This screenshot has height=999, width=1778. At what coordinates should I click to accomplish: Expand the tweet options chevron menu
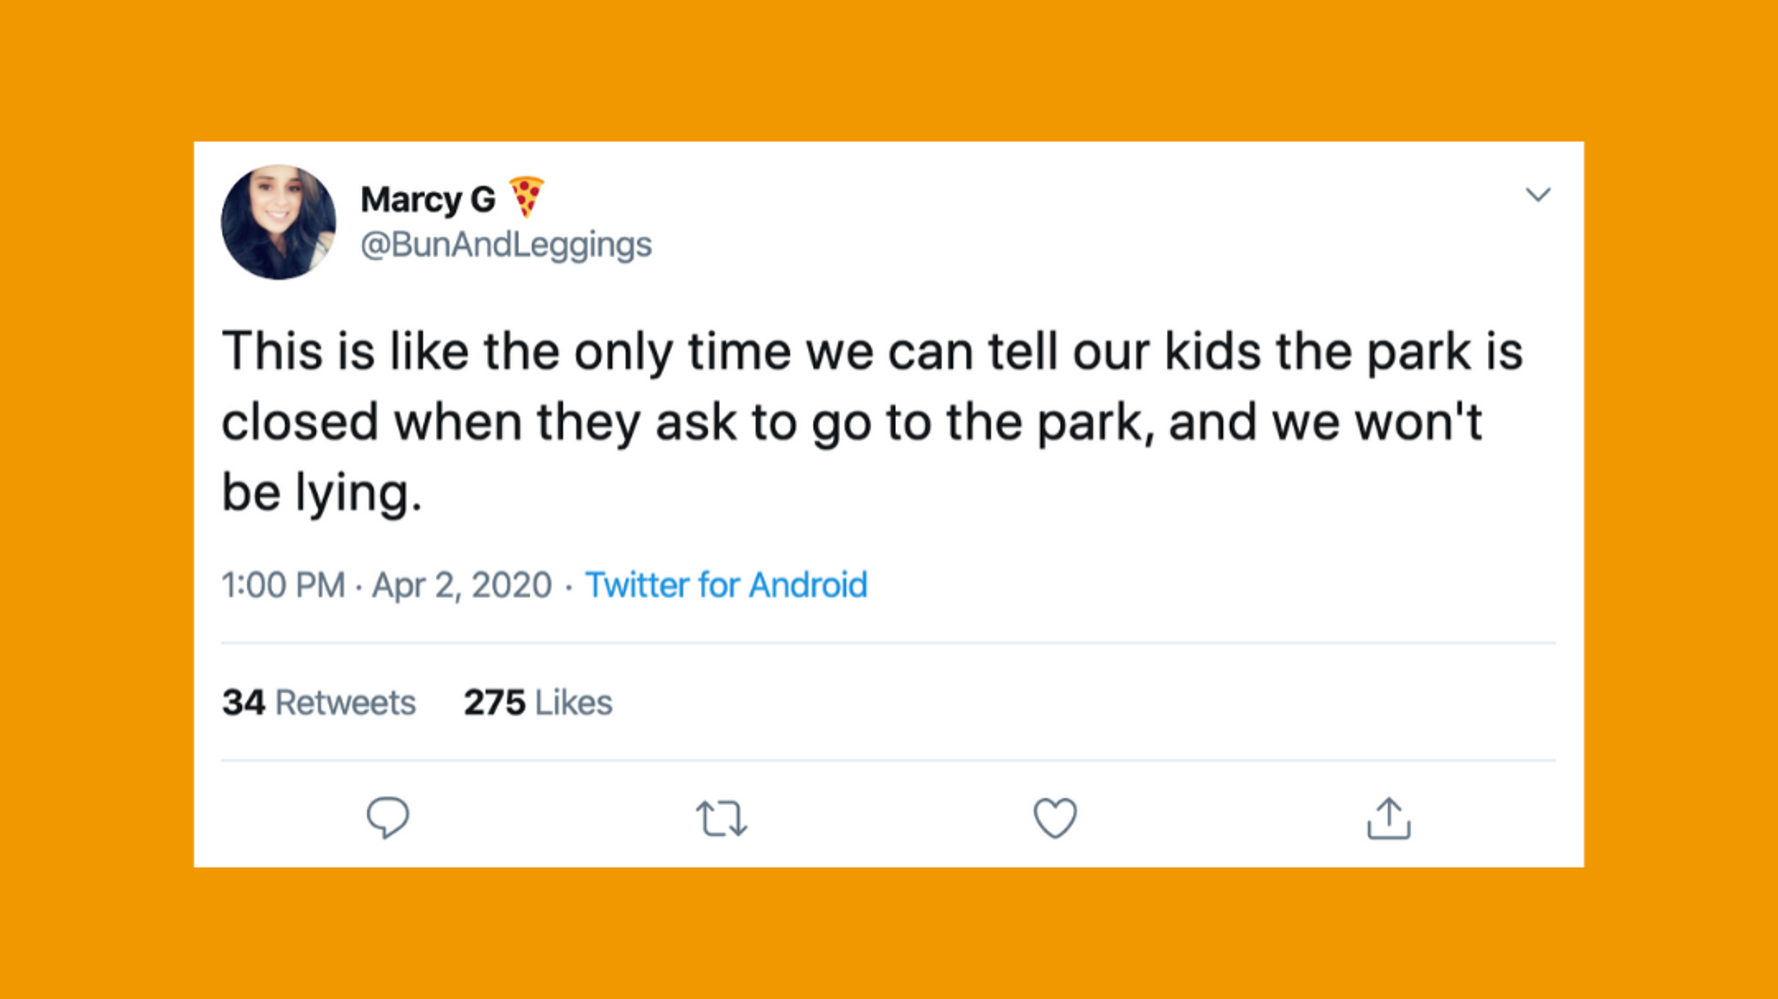click(1538, 195)
